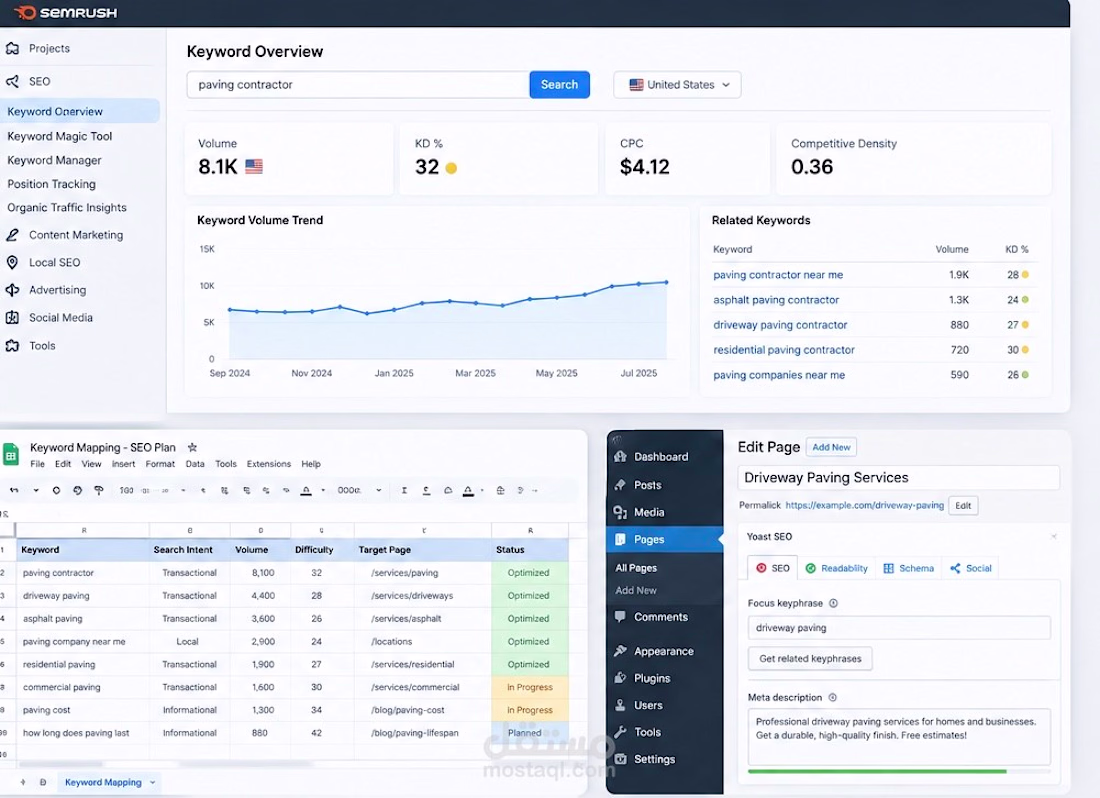The image size is (1100, 798).
Task: Click the Semrush Tools sidebar icon
Action: (12, 346)
